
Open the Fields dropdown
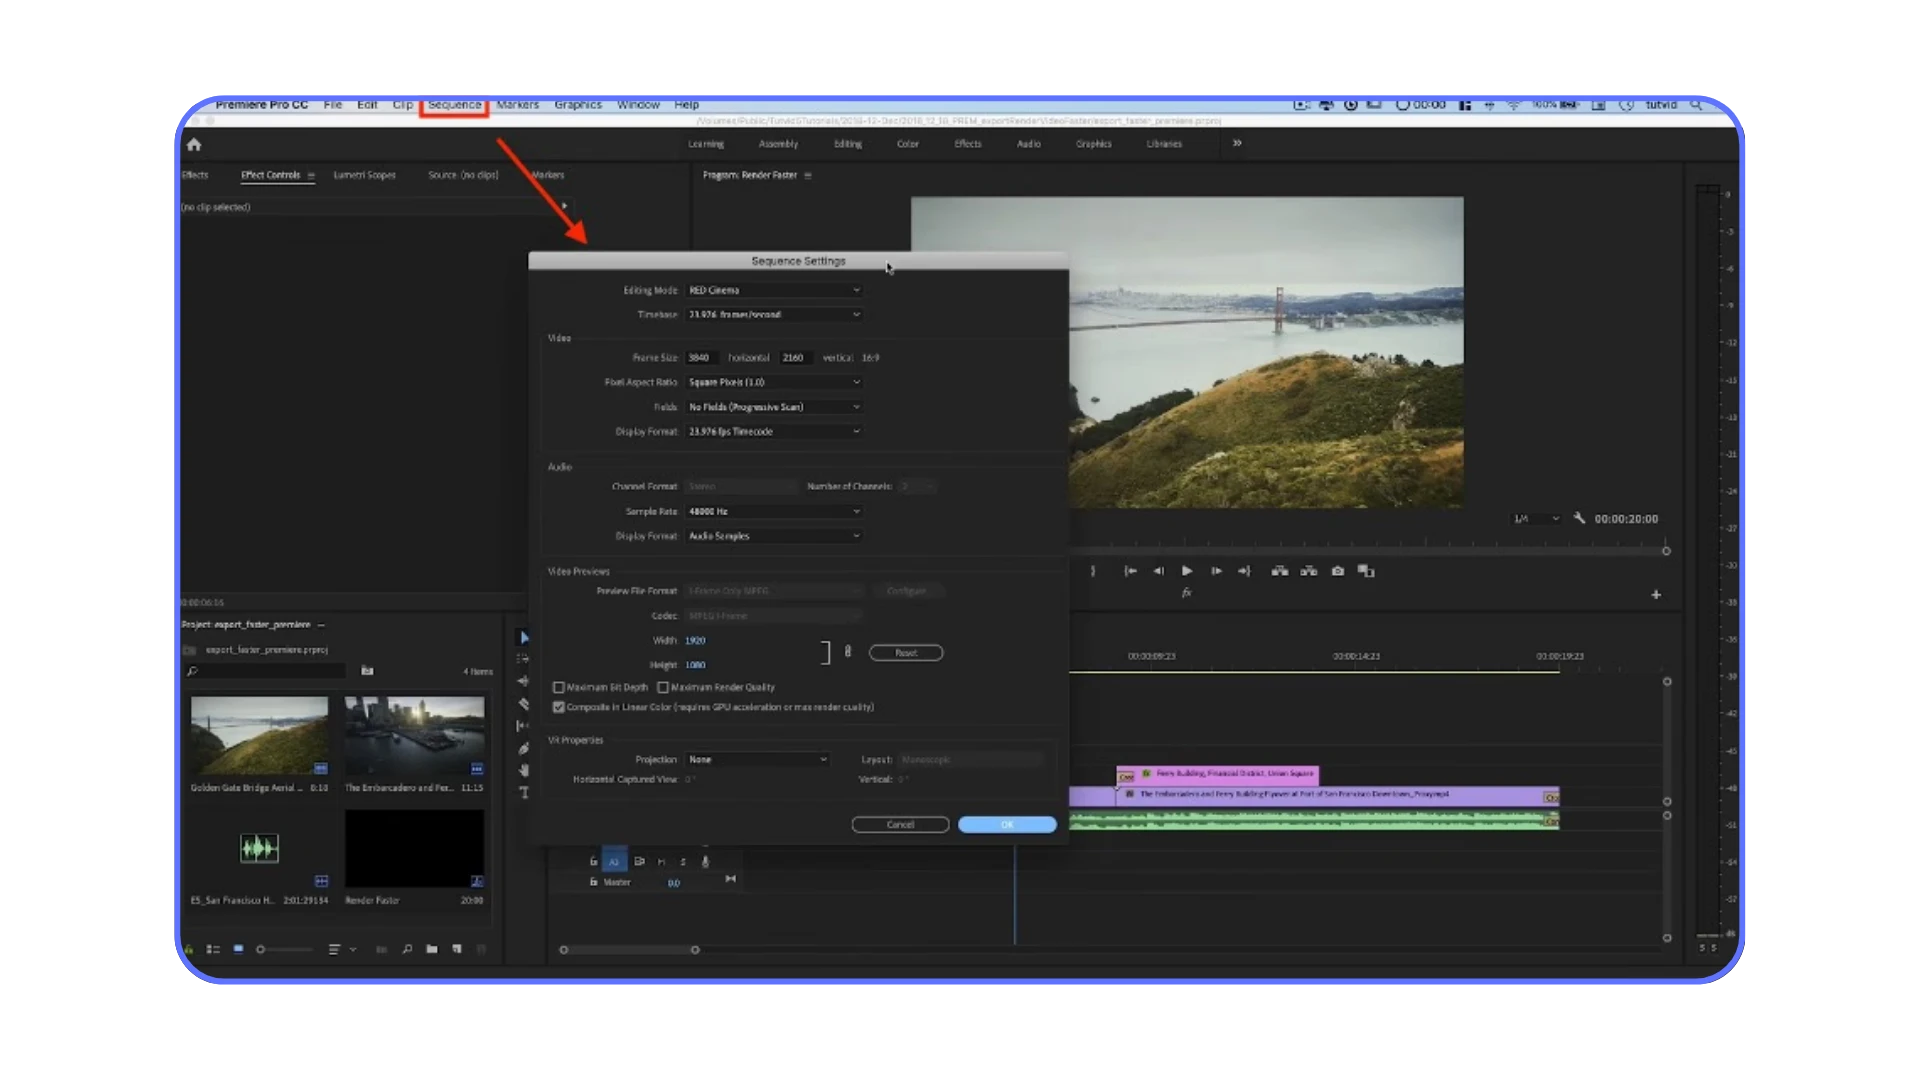(x=774, y=407)
